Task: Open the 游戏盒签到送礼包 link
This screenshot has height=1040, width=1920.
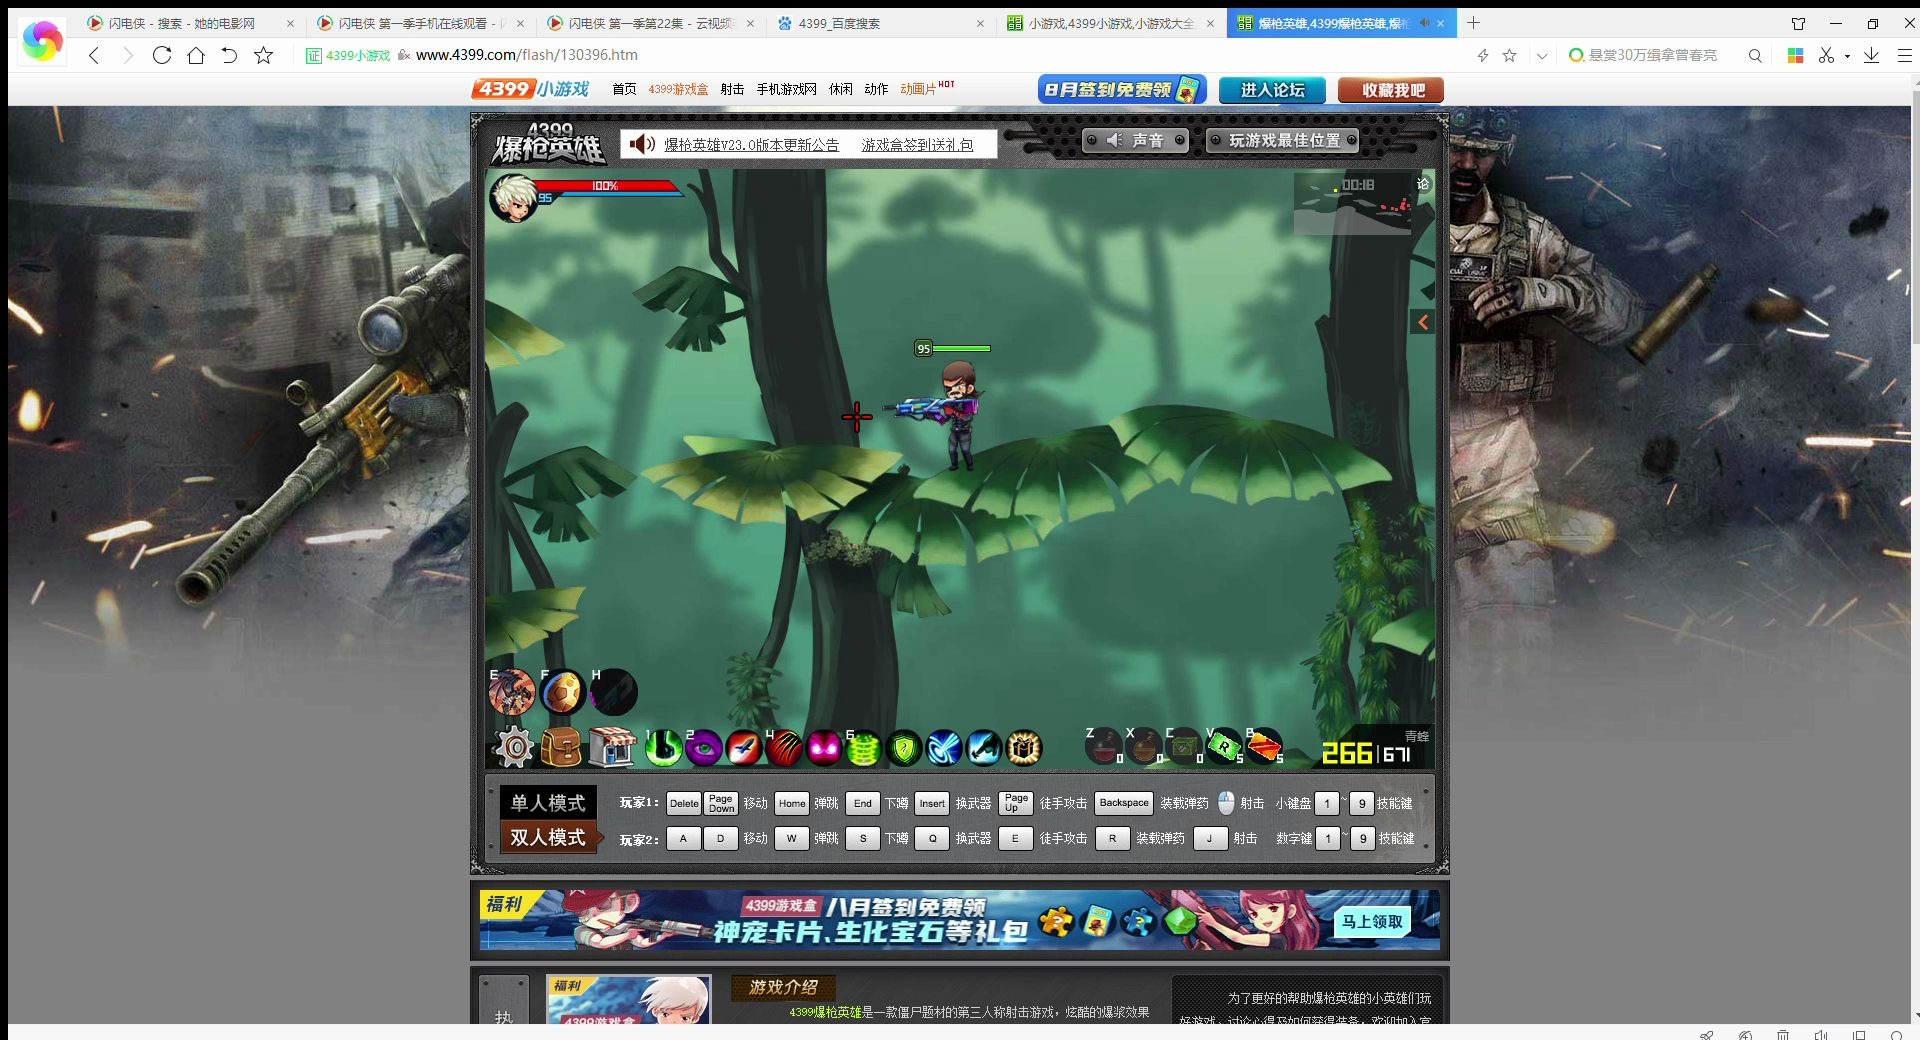Action: (x=917, y=145)
